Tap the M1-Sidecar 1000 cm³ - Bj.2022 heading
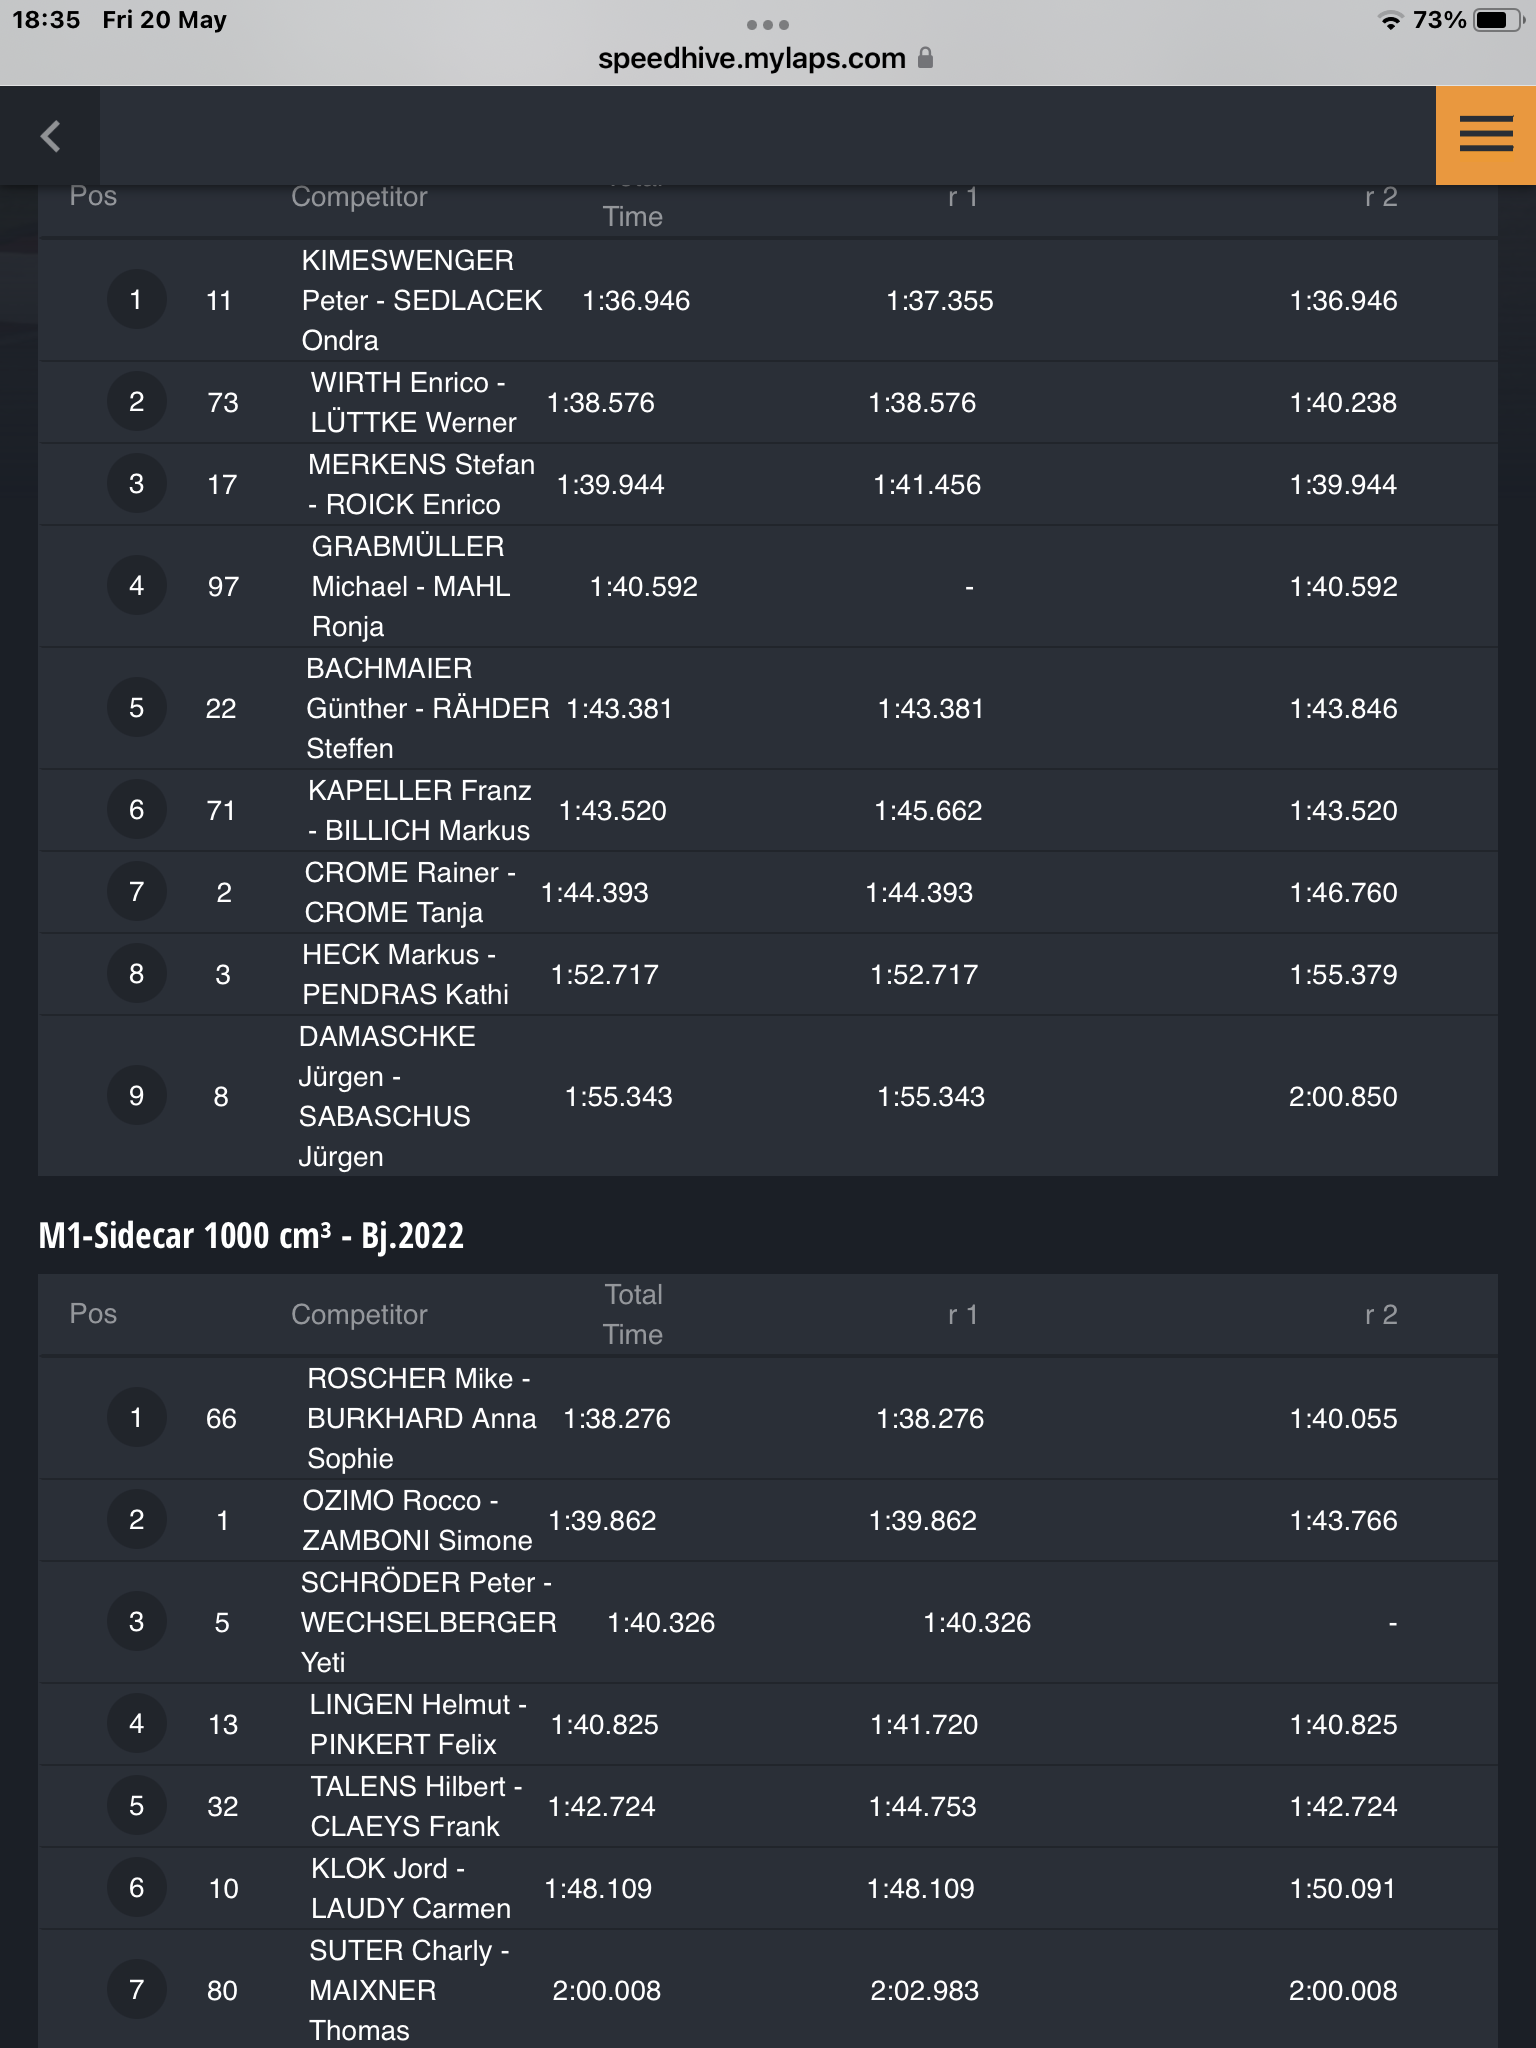The image size is (1536, 2048). [x=251, y=1236]
